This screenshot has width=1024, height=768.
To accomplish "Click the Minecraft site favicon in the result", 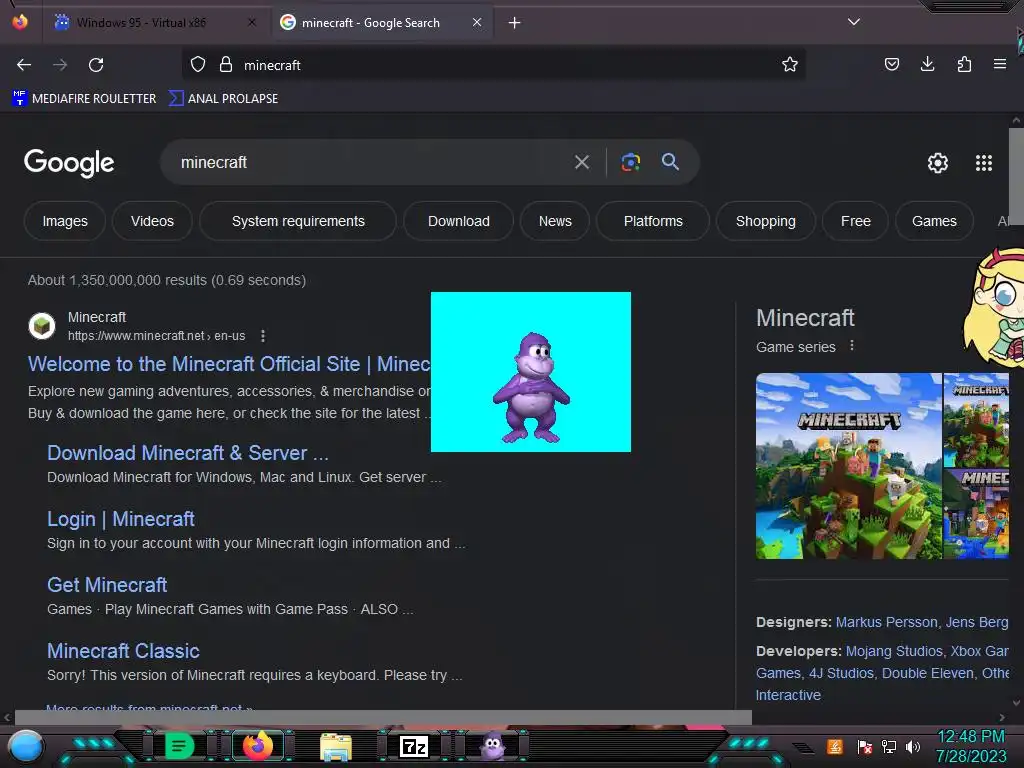I will pyautogui.click(x=42, y=325).
